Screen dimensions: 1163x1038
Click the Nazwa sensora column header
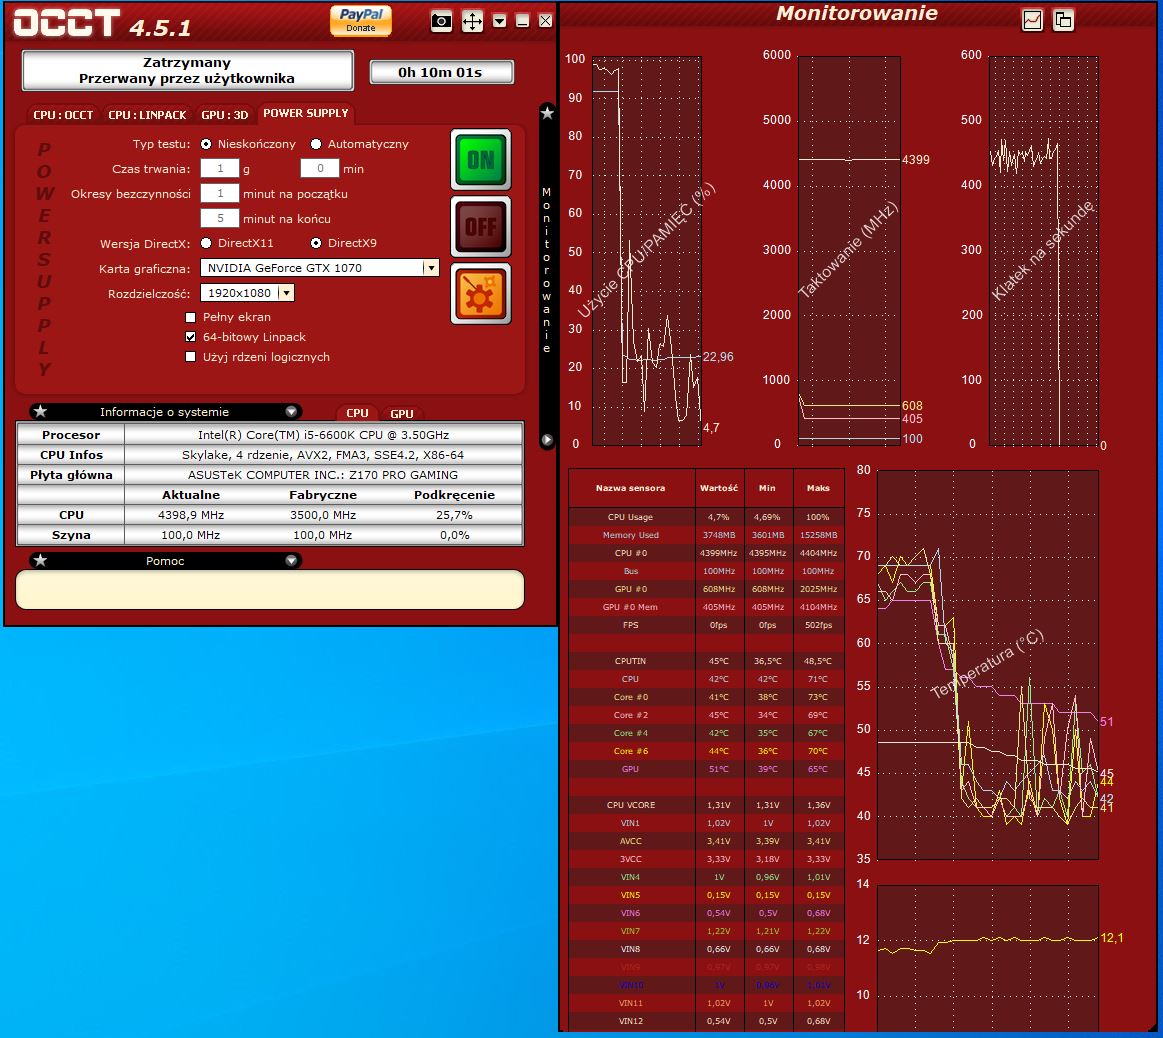tap(630, 488)
